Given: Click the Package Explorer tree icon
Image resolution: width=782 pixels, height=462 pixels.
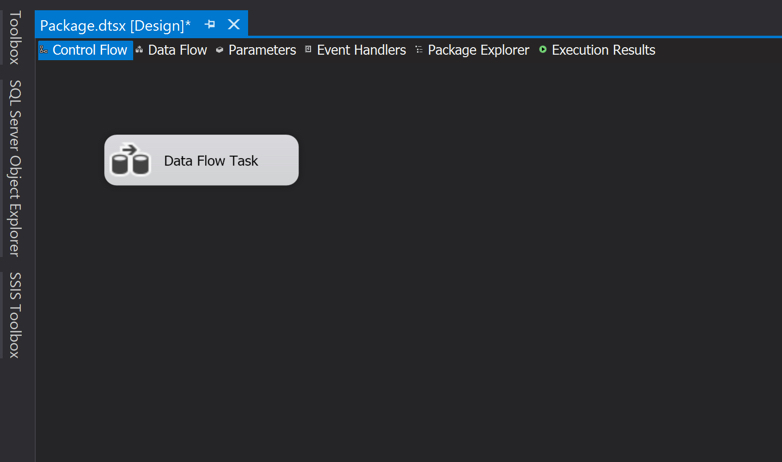Looking at the screenshot, I should tap(419, 50).
